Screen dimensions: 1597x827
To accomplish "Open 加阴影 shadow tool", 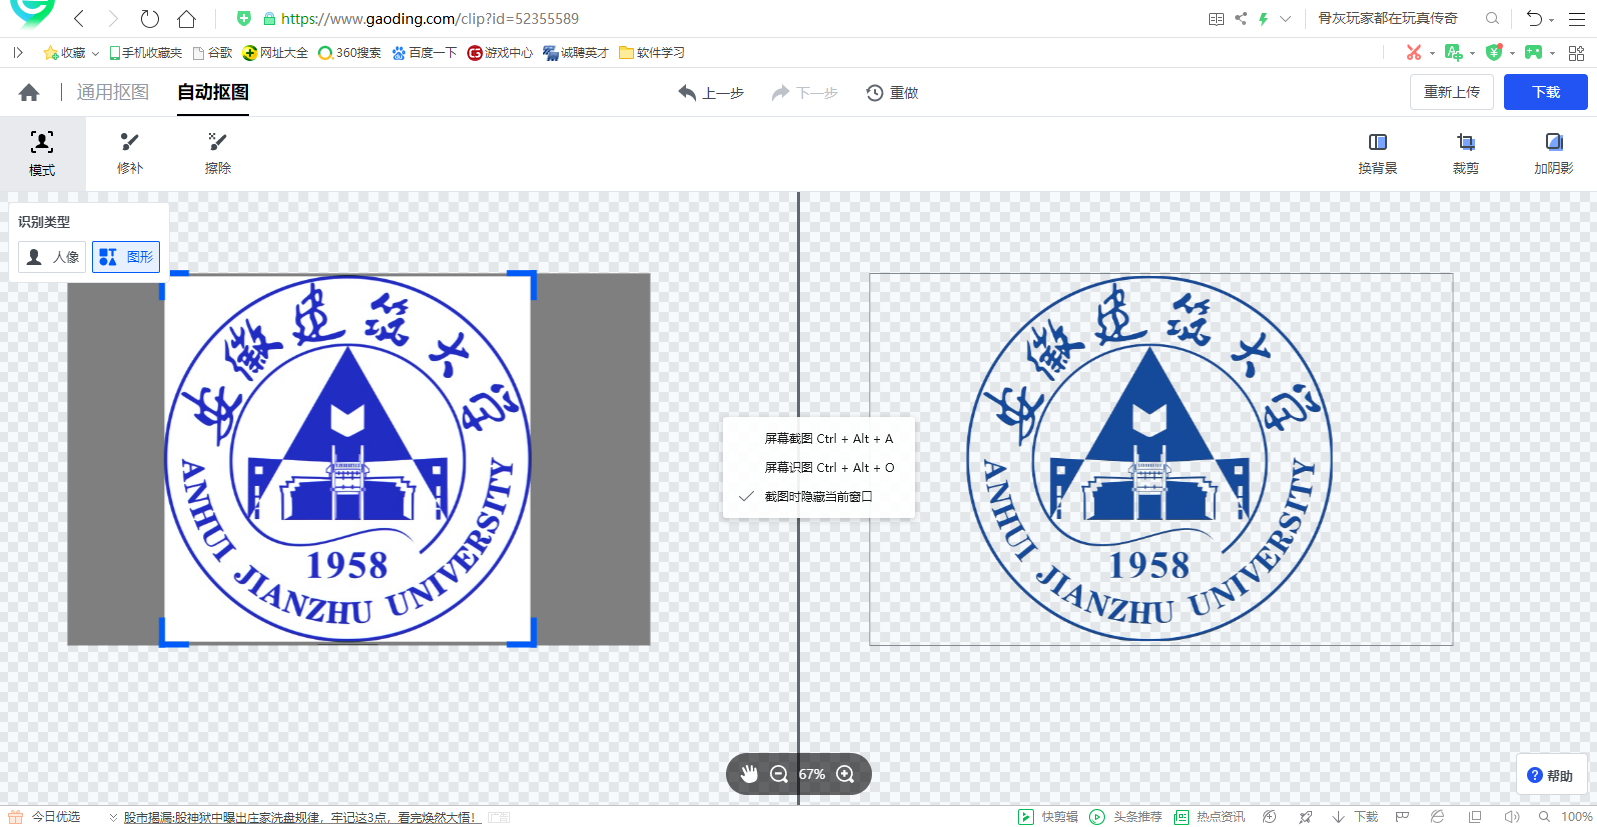I will pos(1554,154).
